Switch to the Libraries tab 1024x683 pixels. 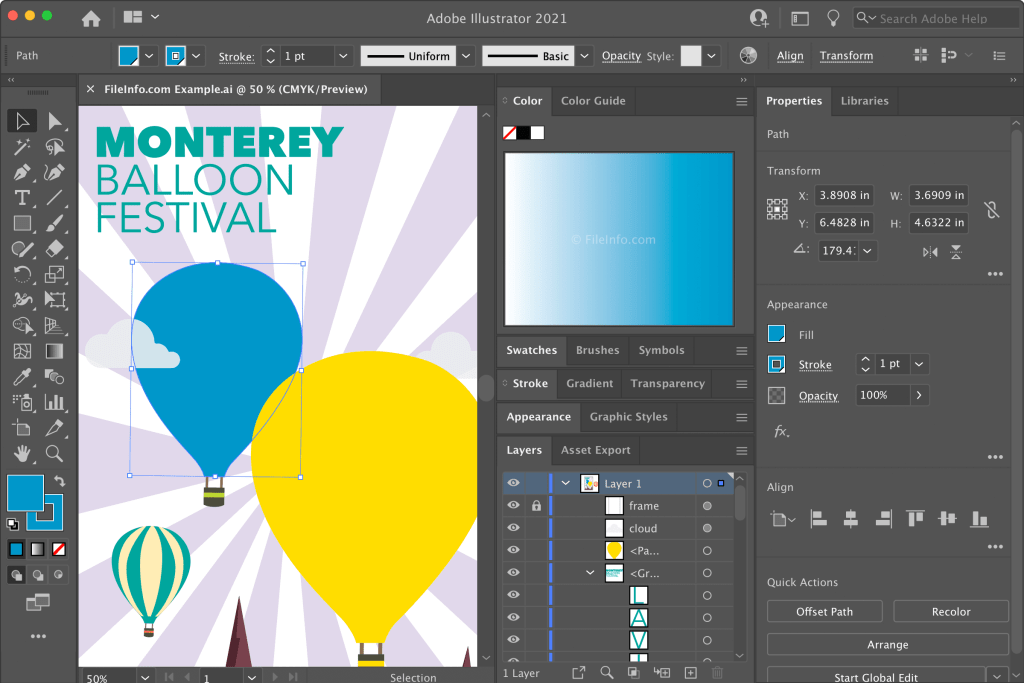pos(864,101)
